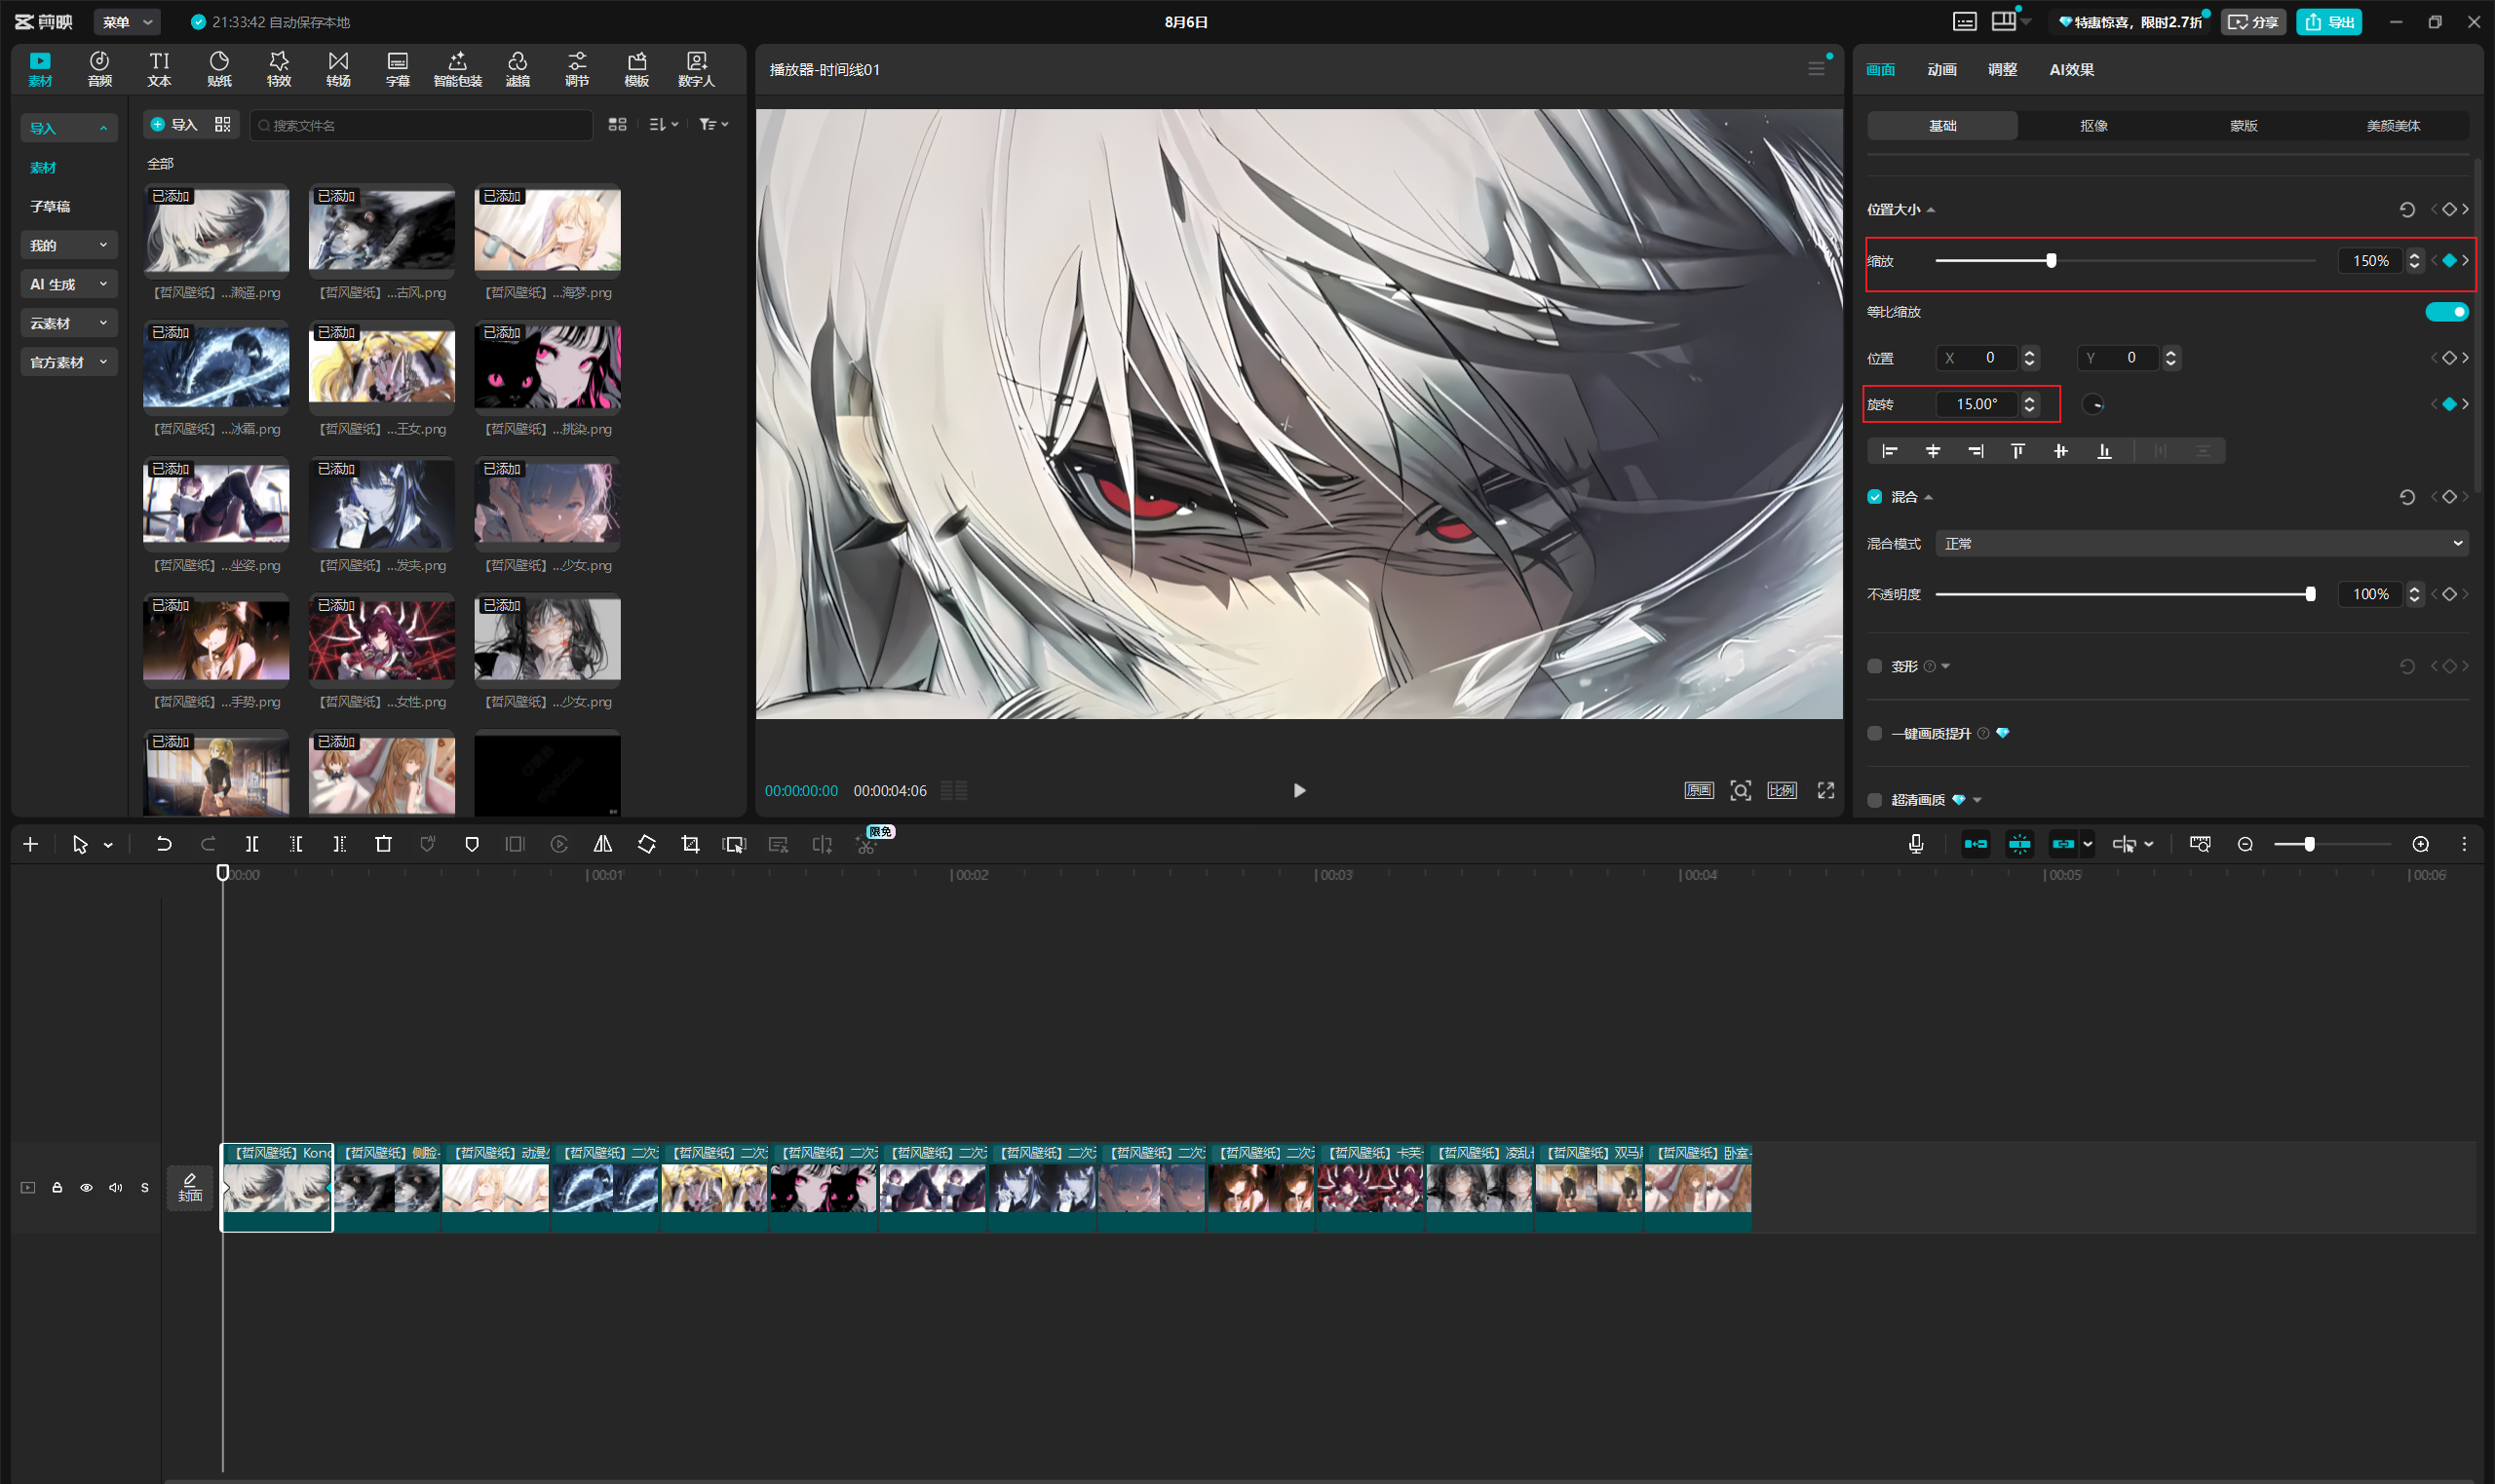The height and width of the screenshot is (1484, 2495).
Task: Open the 子草稿 sidebar item
Action: click(50, 206)
